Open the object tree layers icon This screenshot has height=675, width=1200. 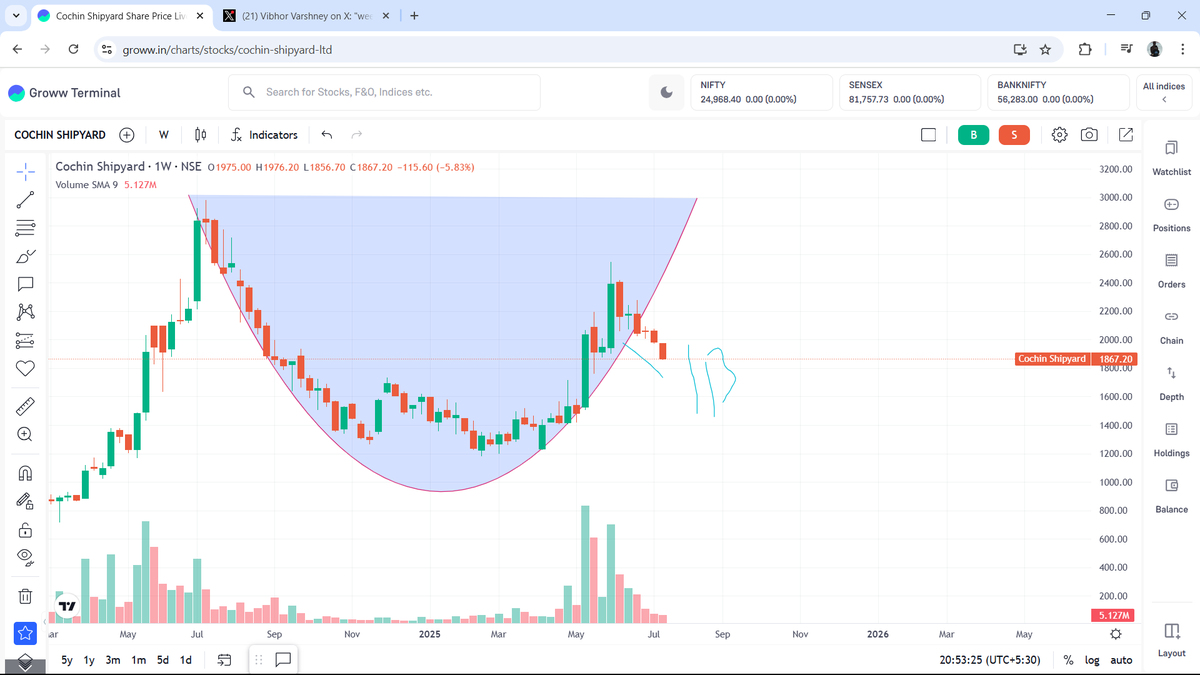26,664
